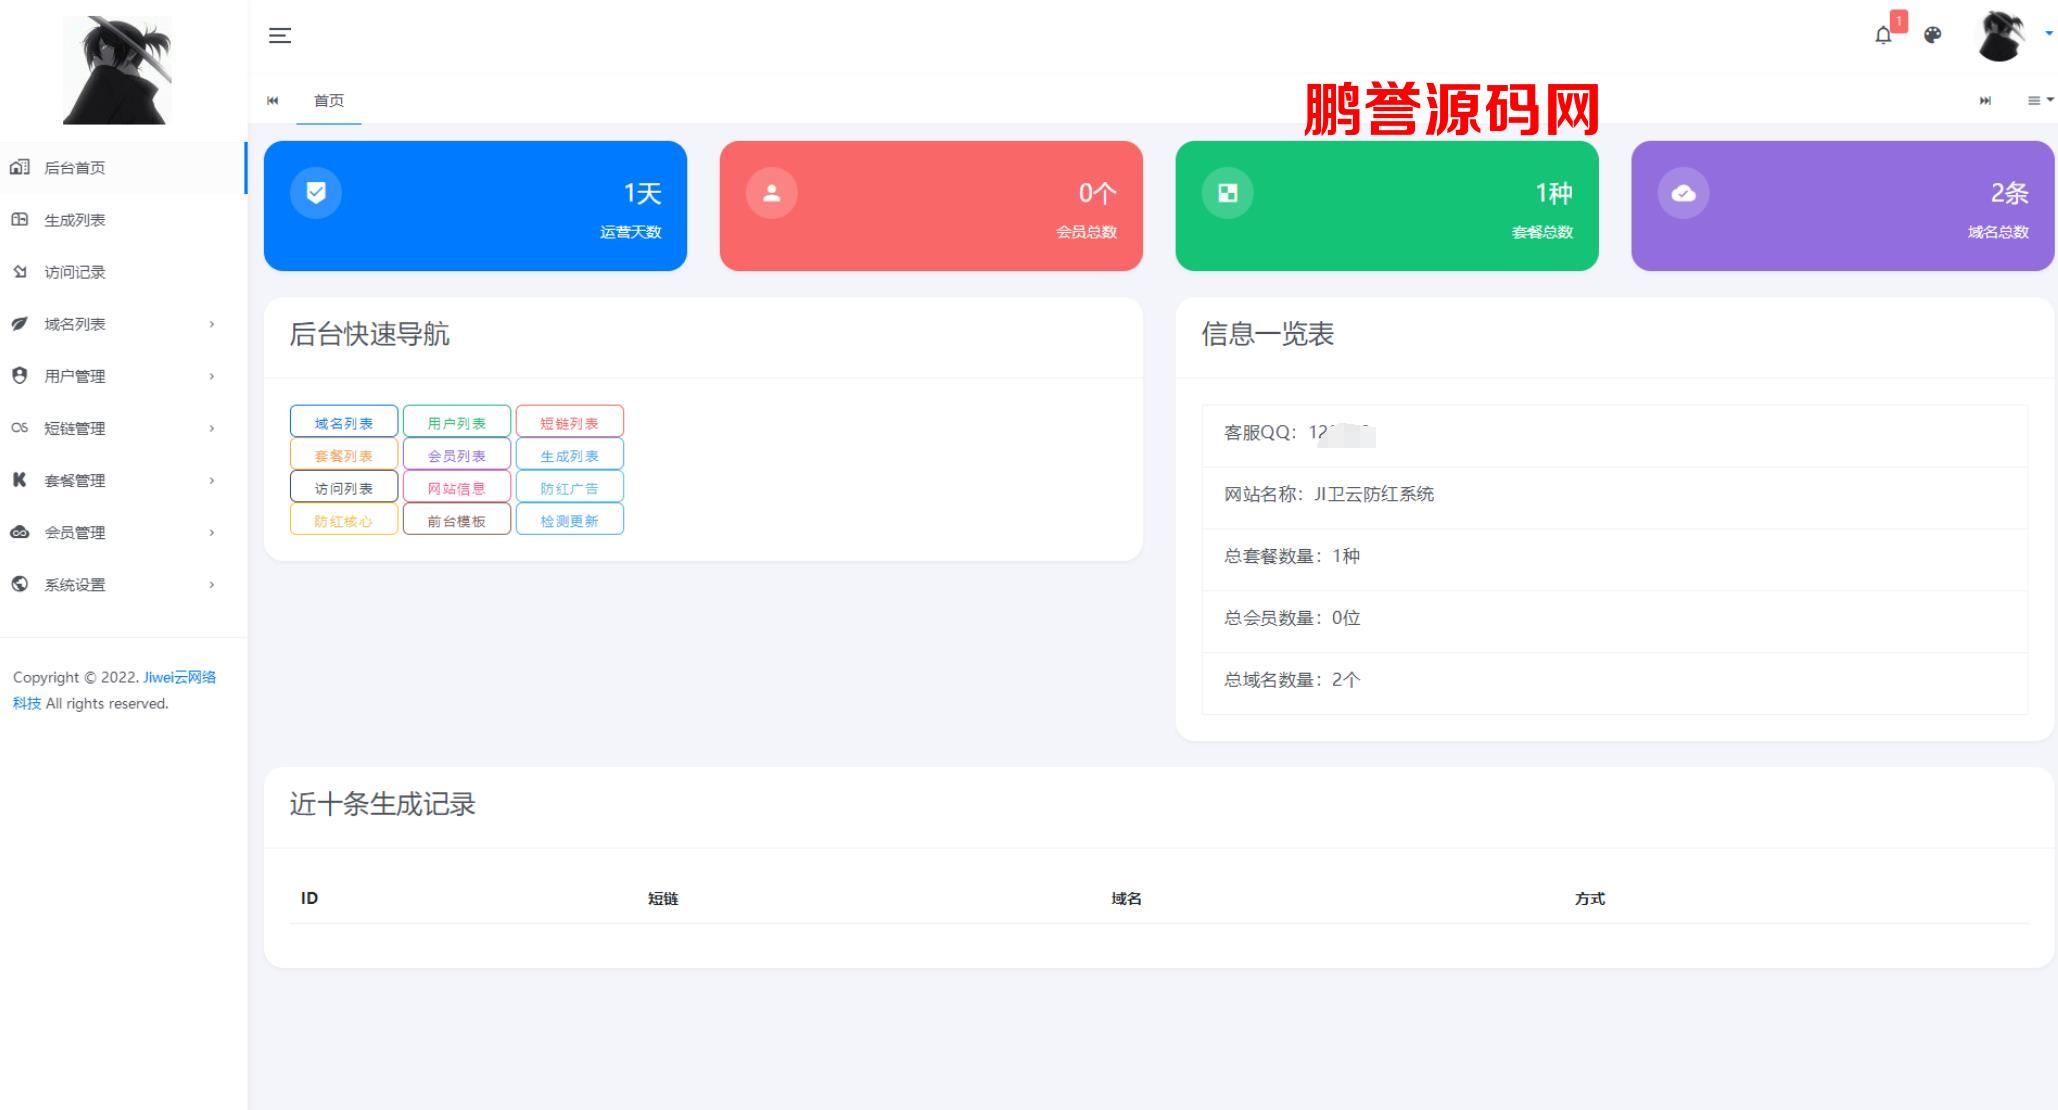The height and width of the screenshot is (1110, 2058).
Task: Click the cloud icon on 域名总数 card
Action: click(x=1684, y=193)
